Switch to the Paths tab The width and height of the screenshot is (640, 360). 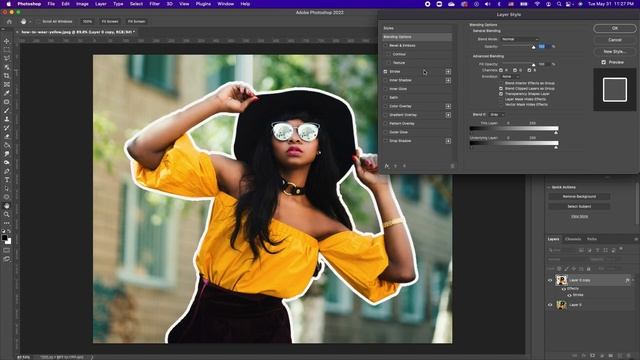click(592, 239)
